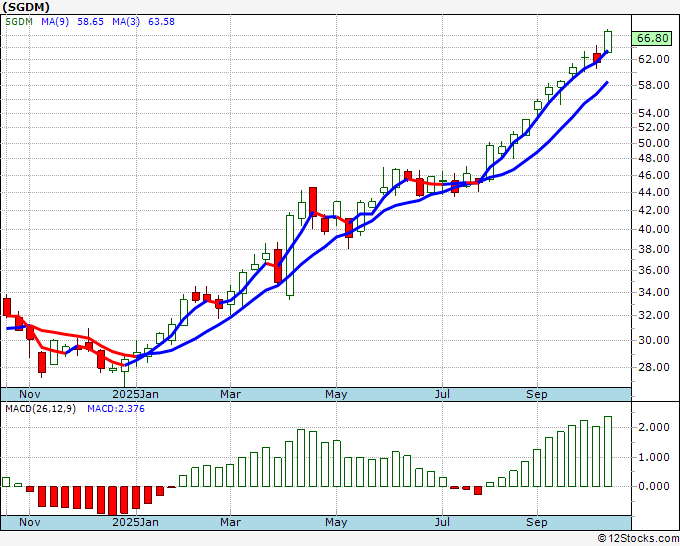Click the 38.00 price axis label
Screen dimensions: 680x546
(x=654, y=249)
